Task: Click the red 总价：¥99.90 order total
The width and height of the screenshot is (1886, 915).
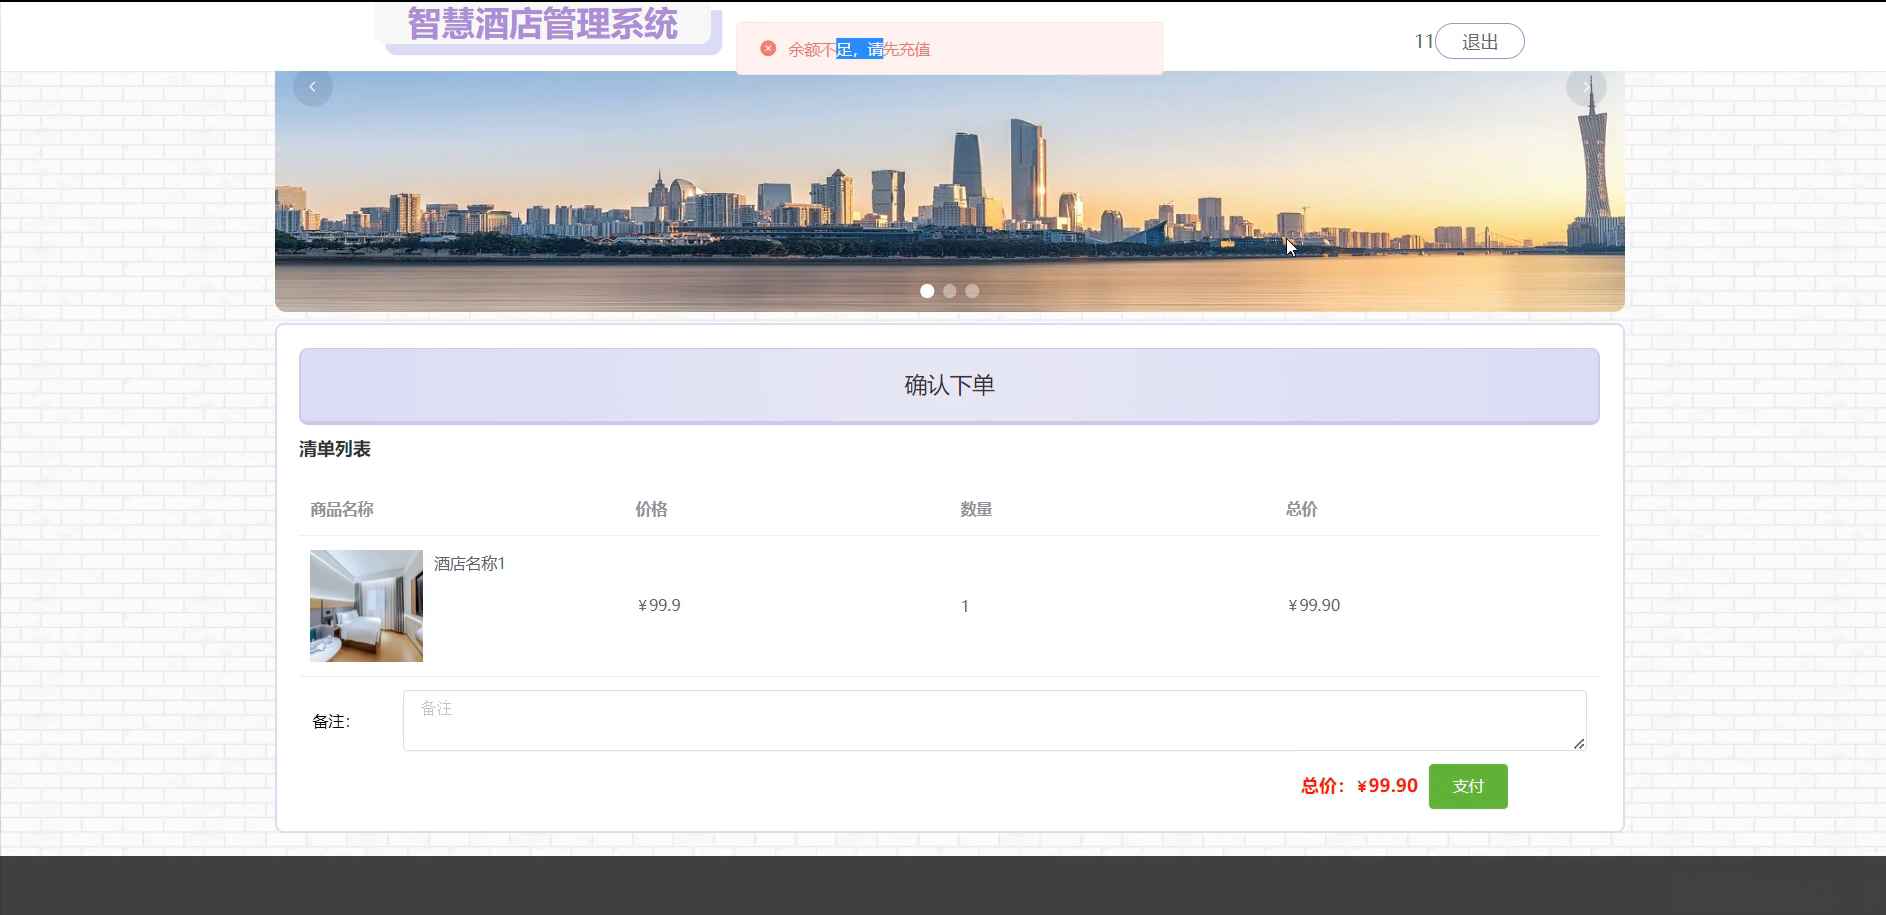Action: coord(1359,786)
